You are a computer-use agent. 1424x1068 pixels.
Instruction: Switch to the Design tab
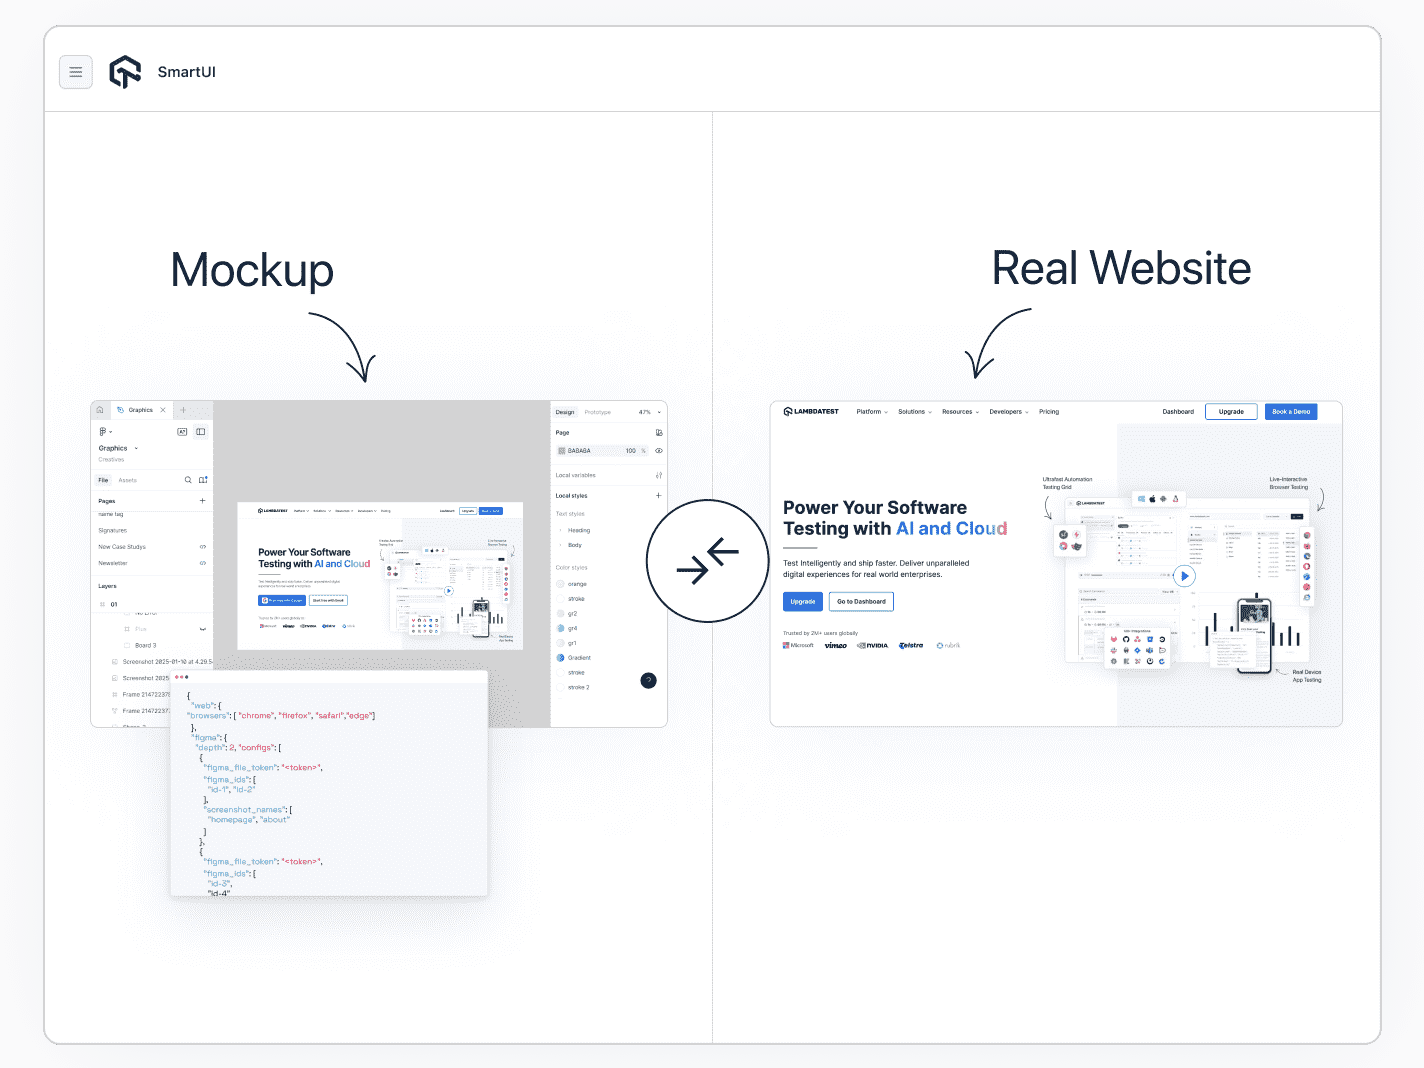[565, 412]
